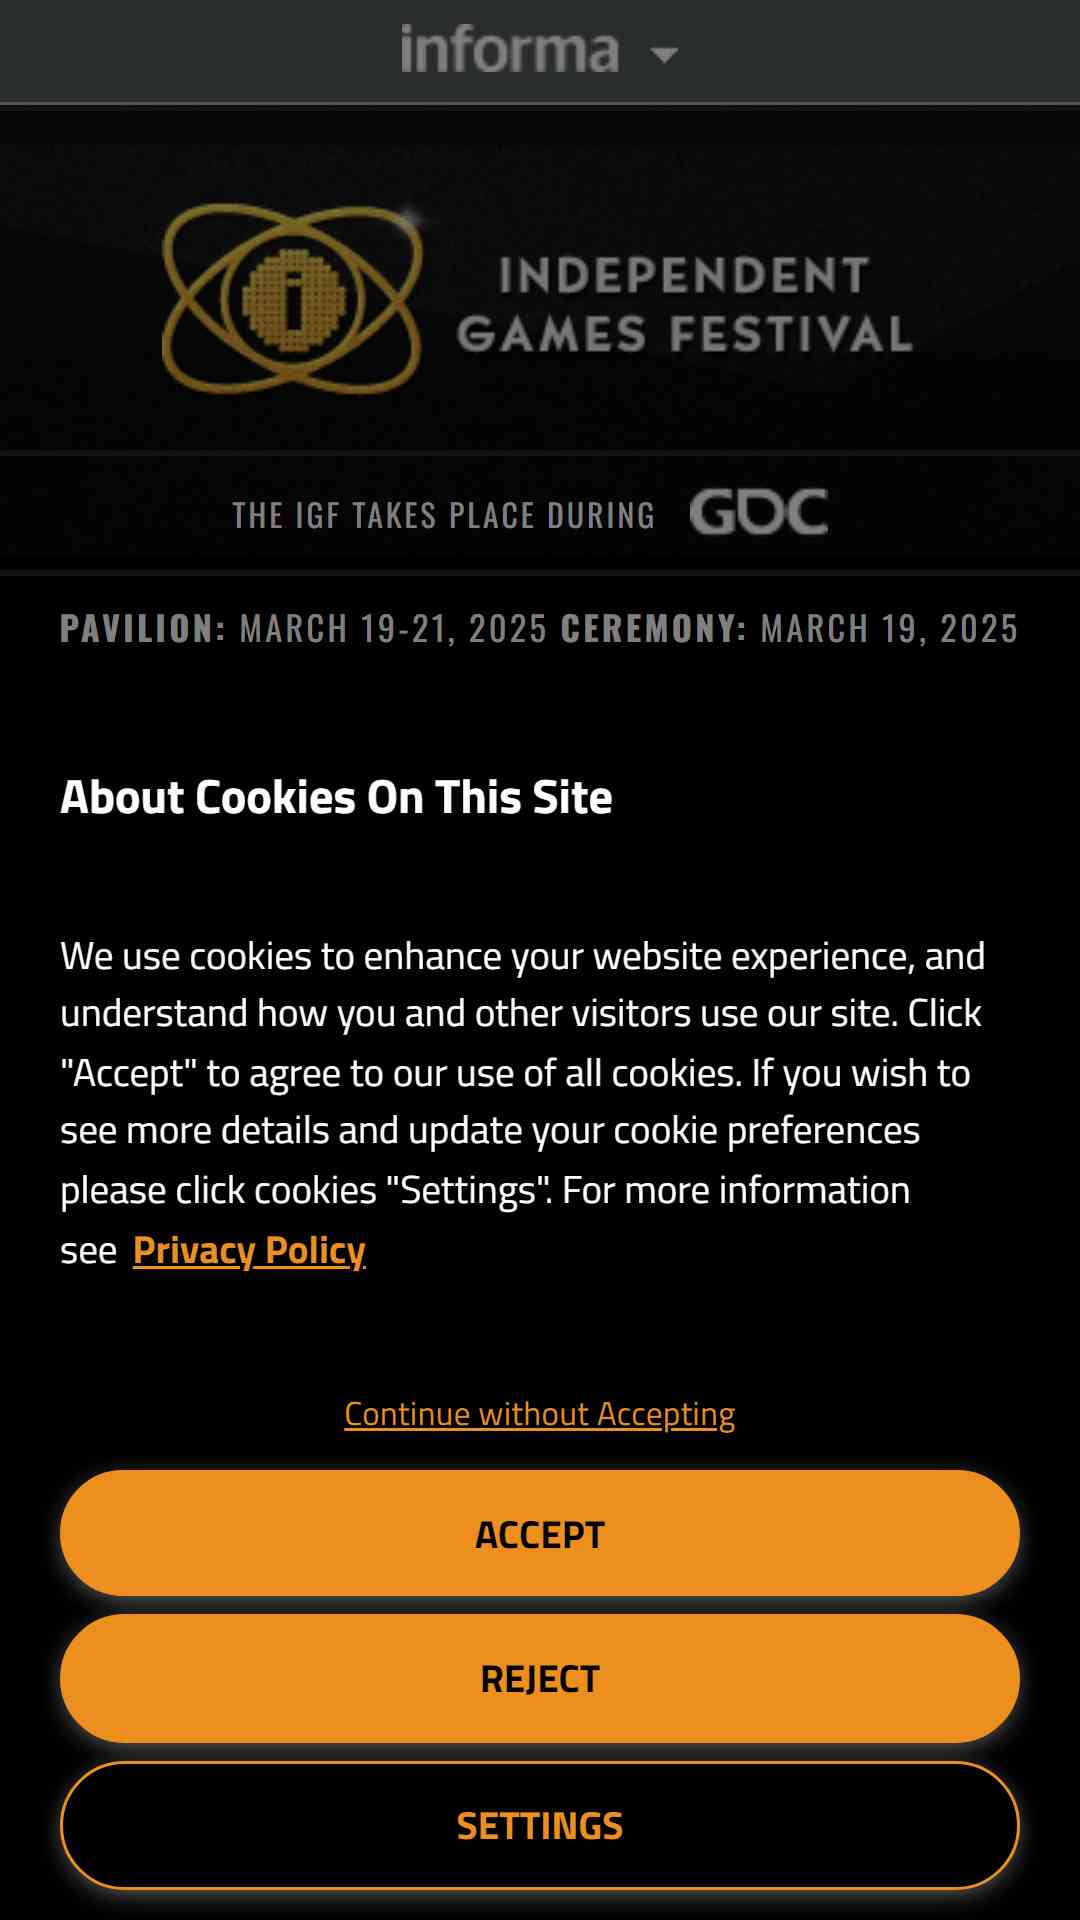Click the quoted word "Settings" in cookie notice

click(x=469, y=1190)
